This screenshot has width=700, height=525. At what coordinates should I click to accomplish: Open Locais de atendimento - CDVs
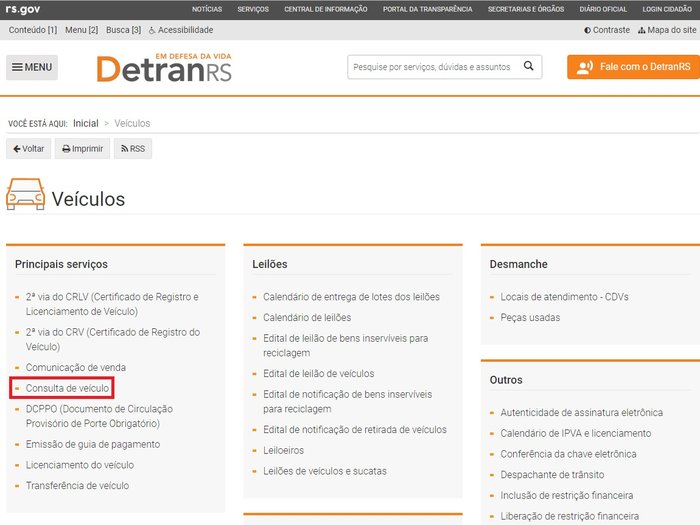pyautogui.click(x=564, y=297)
